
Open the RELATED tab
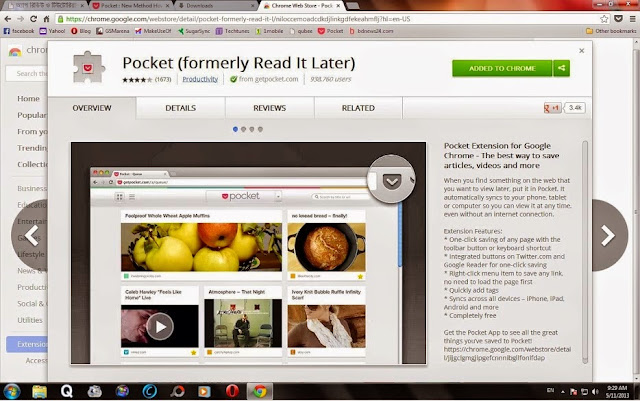point(358,108)
